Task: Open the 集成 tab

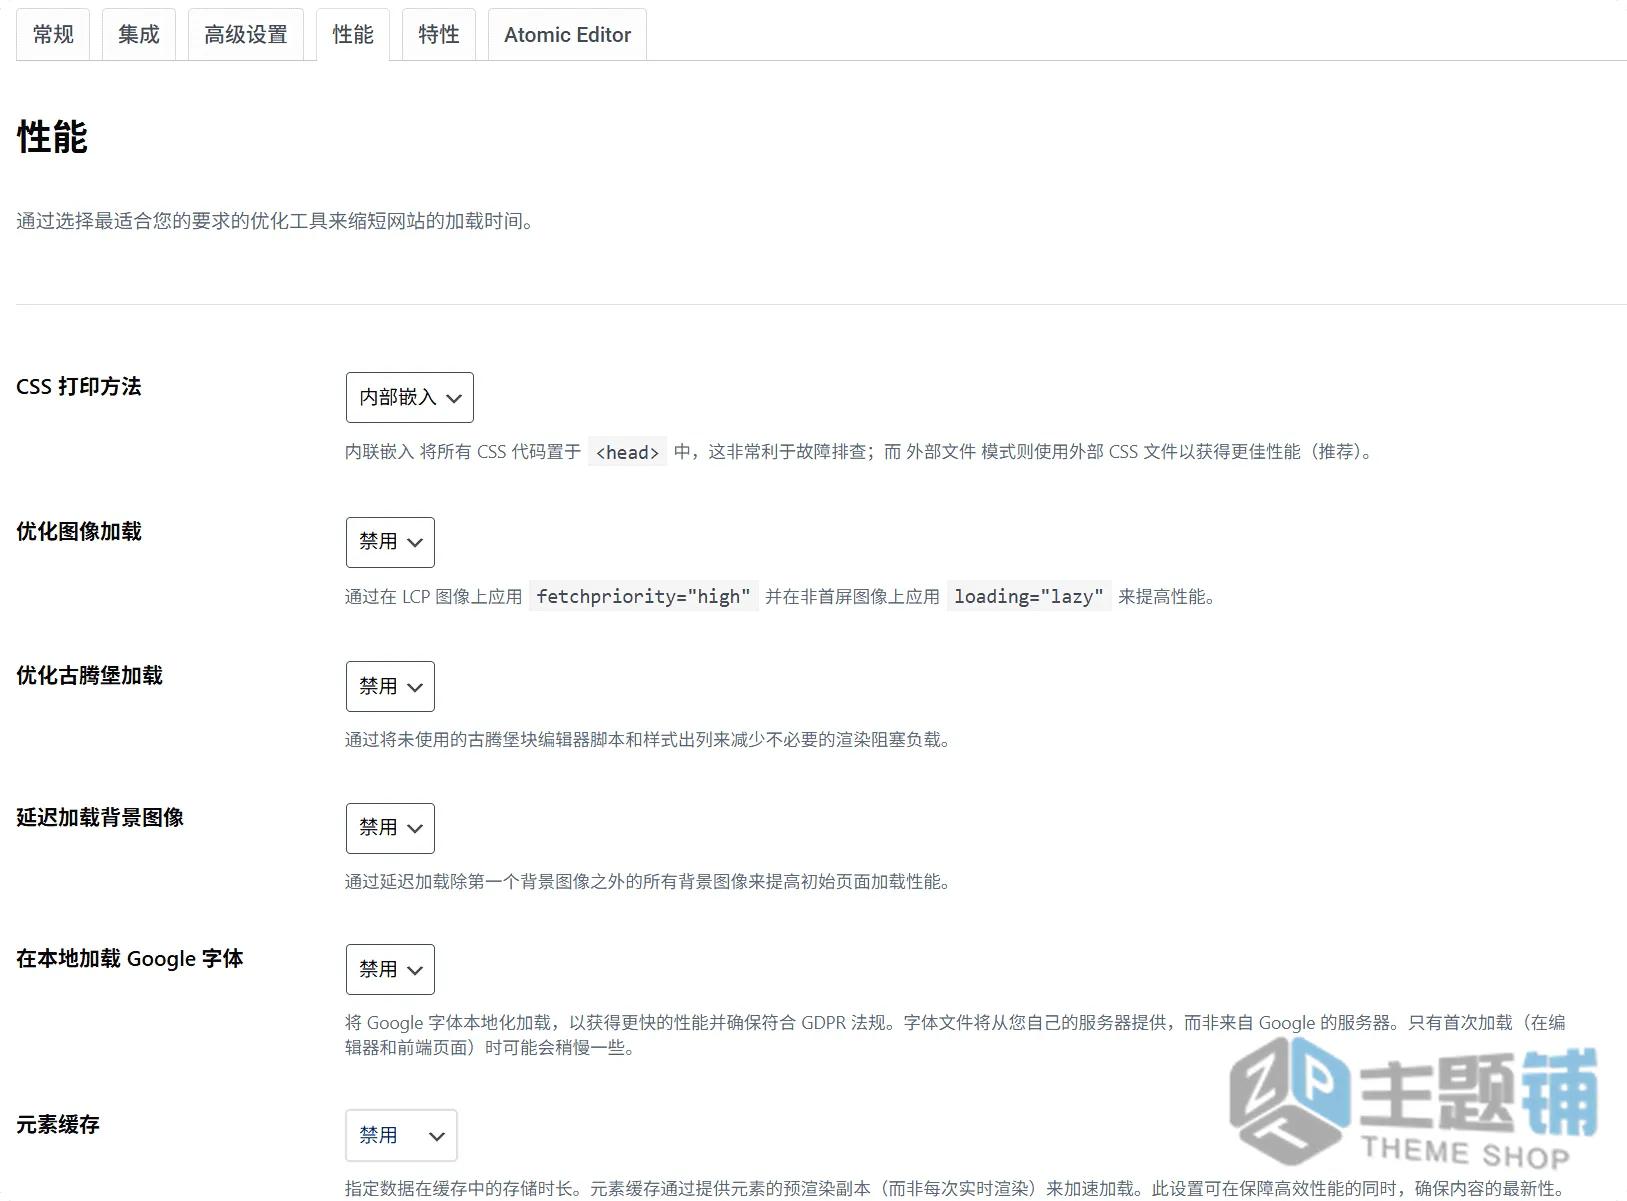Action: click(x=139, y=35)
